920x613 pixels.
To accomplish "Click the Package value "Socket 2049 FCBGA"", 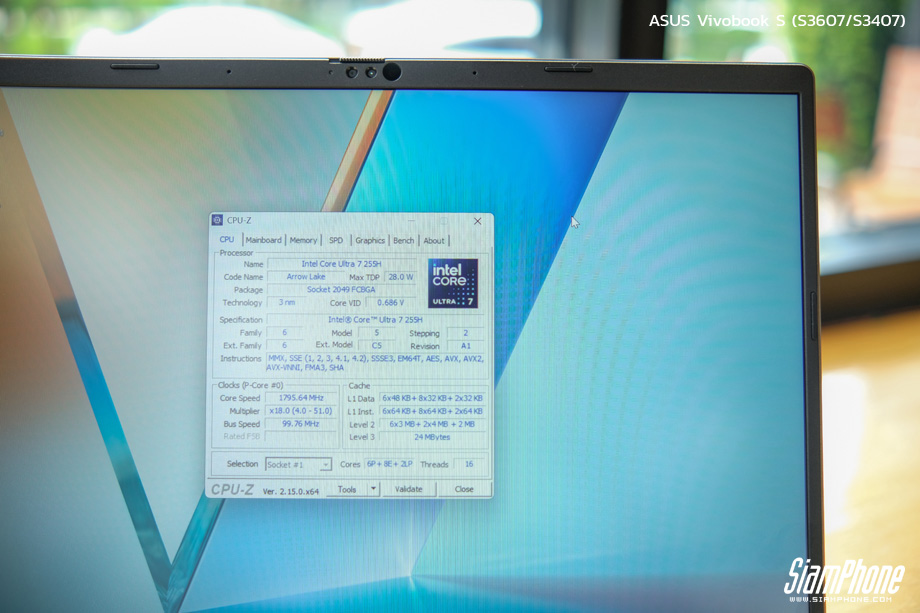I will pos(341,290).
